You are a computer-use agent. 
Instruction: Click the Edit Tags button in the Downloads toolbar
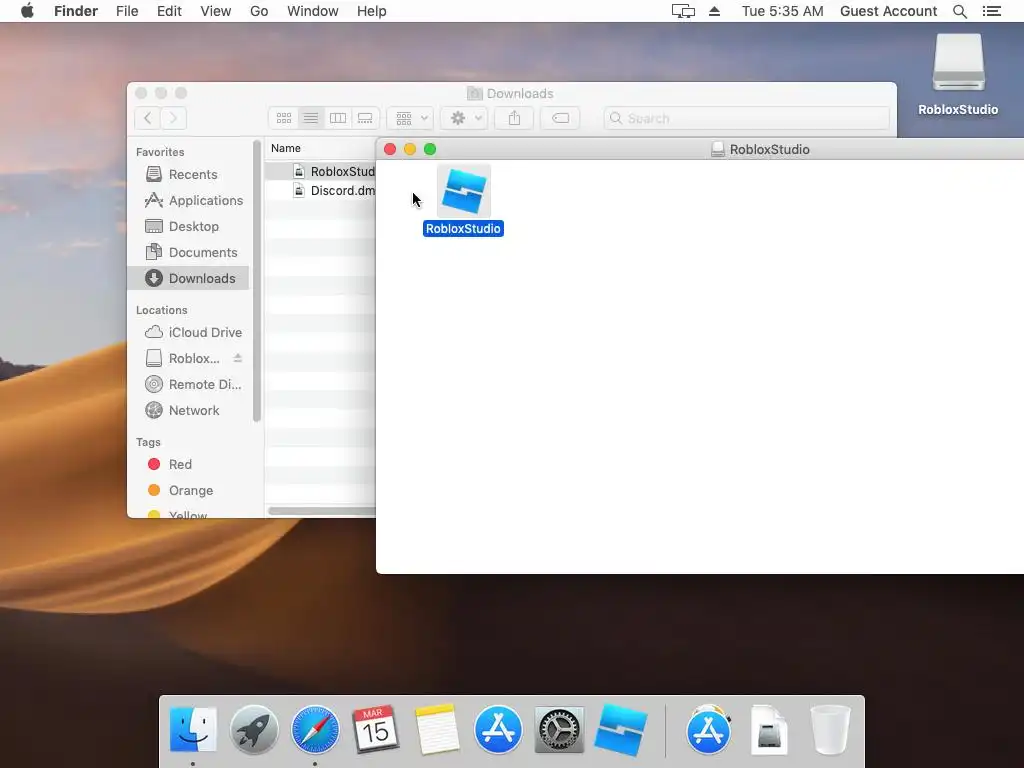pos(560,118)
